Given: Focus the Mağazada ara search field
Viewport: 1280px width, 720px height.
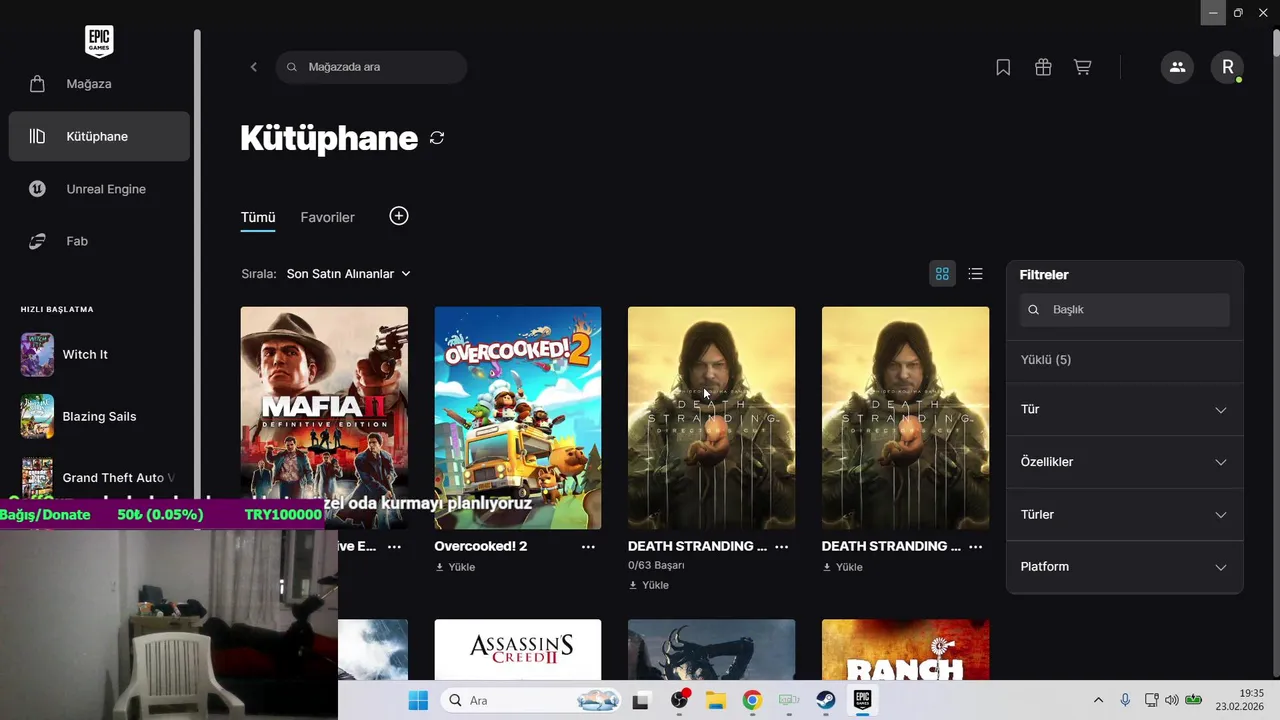Looking at the screenshot, I should click(x=371, y=67).
